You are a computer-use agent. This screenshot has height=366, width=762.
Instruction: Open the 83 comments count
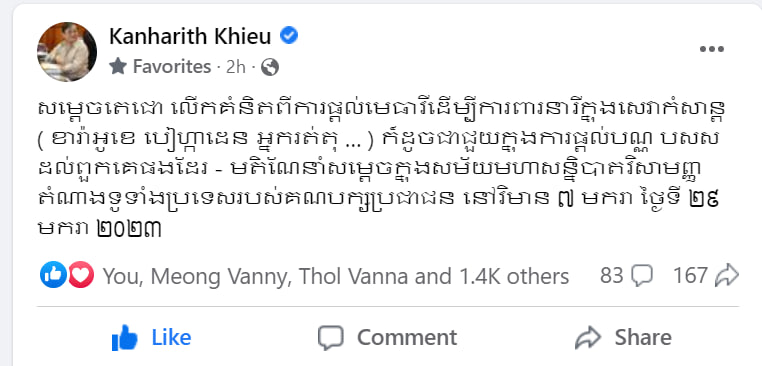(626, 276)
